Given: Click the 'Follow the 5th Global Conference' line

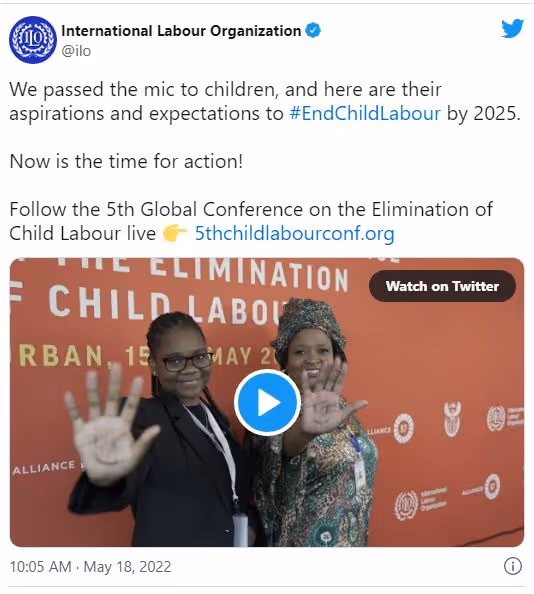Looking at the screenshot, I should click(251, 209).
